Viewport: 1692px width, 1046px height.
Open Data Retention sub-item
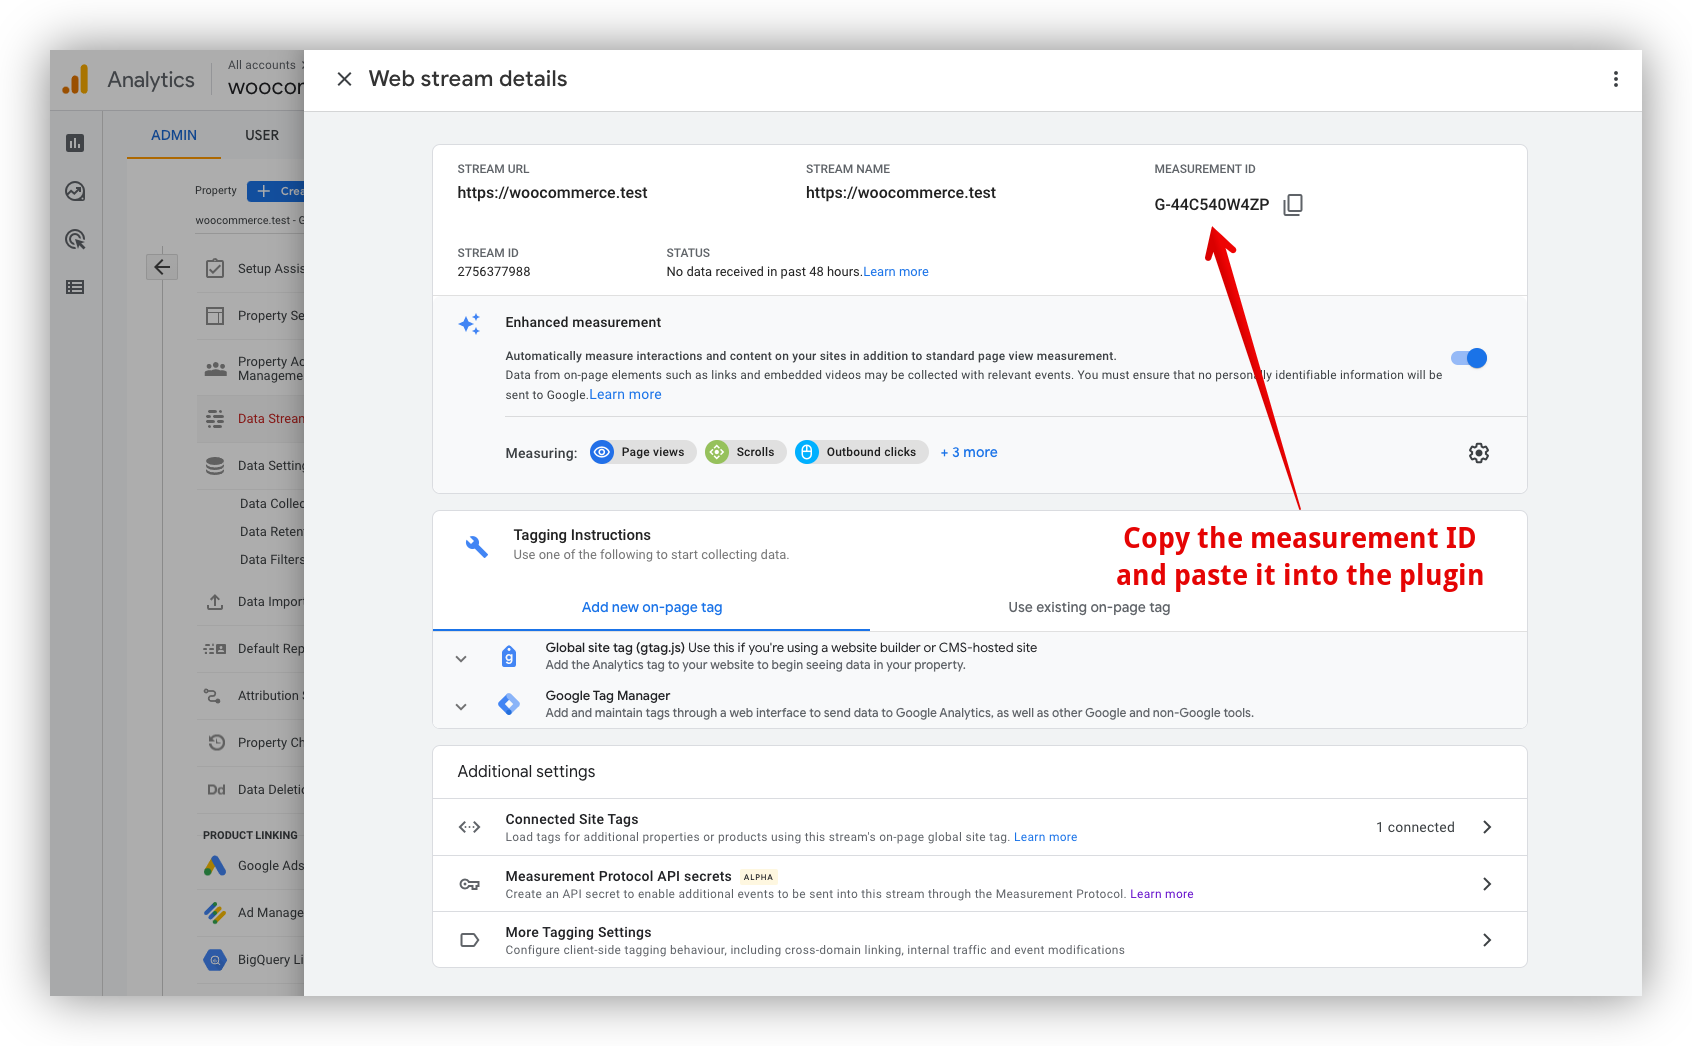[x=271, y=532]
